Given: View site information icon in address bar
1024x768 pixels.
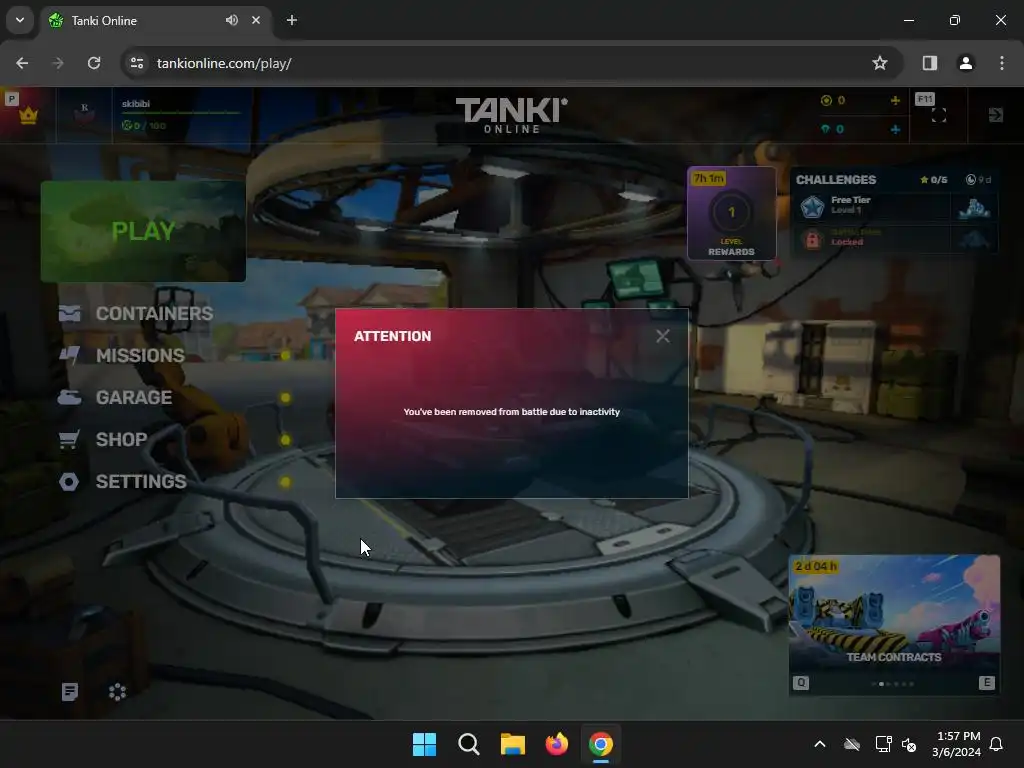Looking at the screenshot, I should pos(137,63).
